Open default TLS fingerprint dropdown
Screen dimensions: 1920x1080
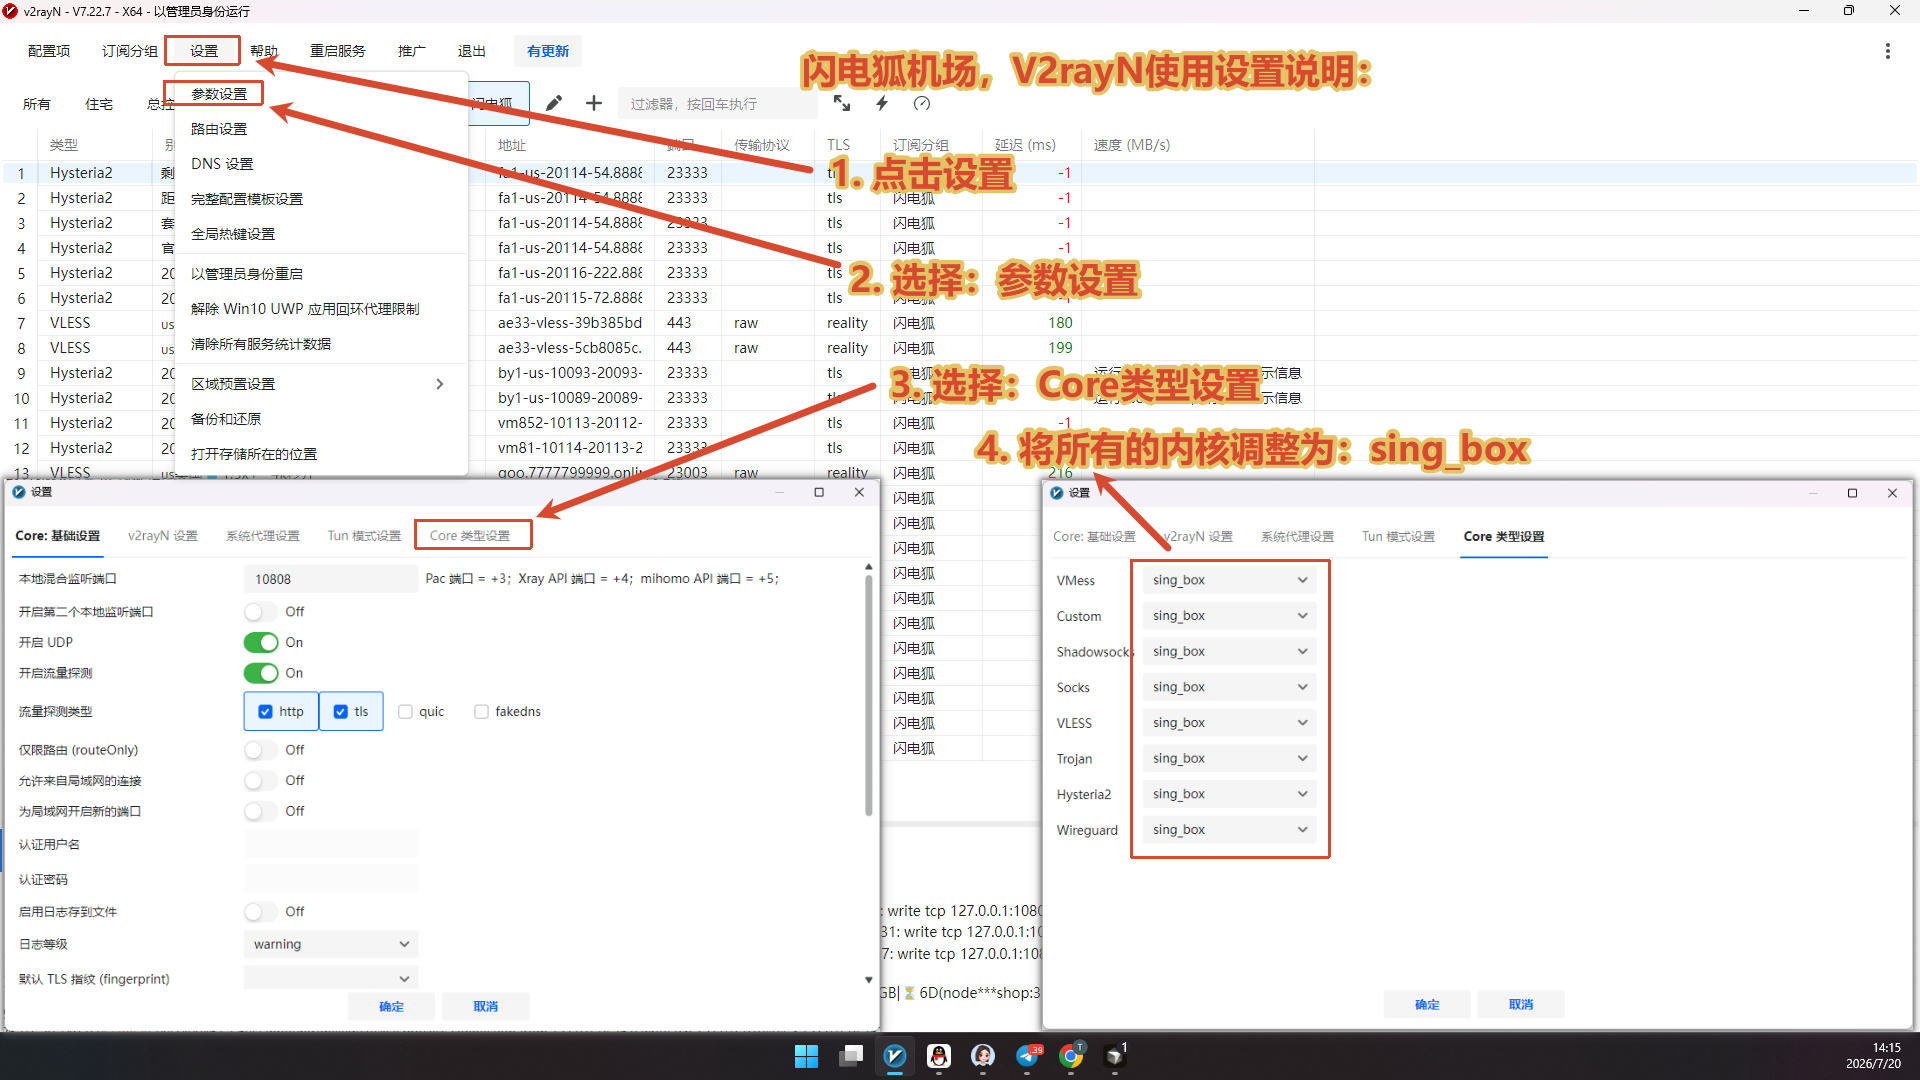(x=331, y=978)
